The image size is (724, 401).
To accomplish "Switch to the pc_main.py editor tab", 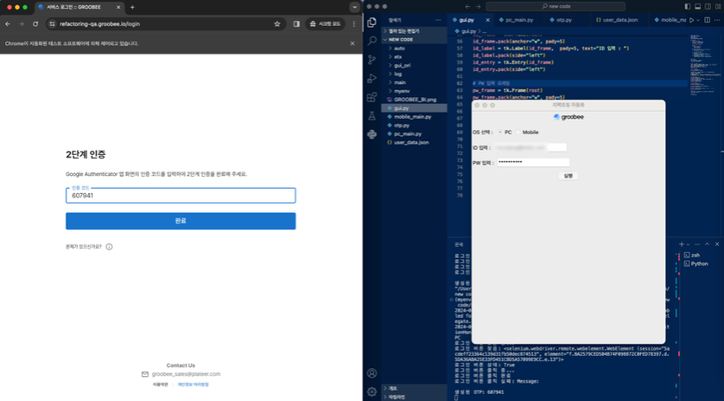I will coord(519,20).
